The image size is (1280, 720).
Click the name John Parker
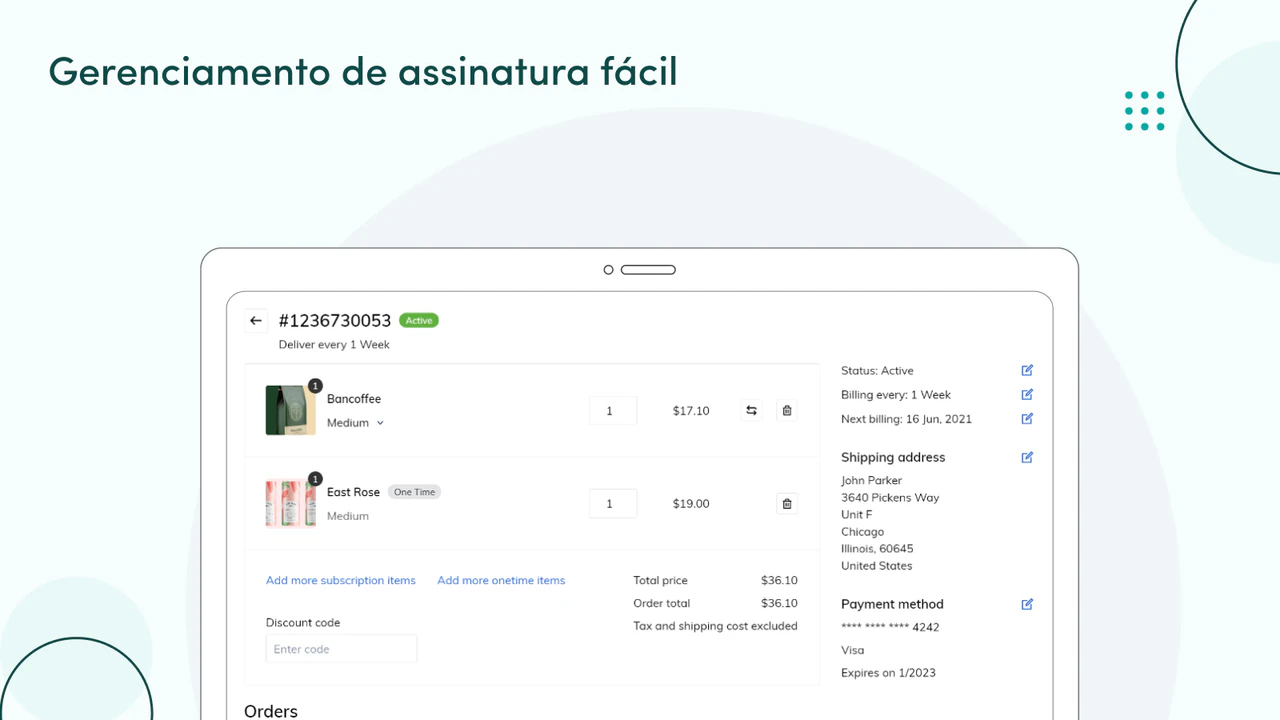(872, 480)
